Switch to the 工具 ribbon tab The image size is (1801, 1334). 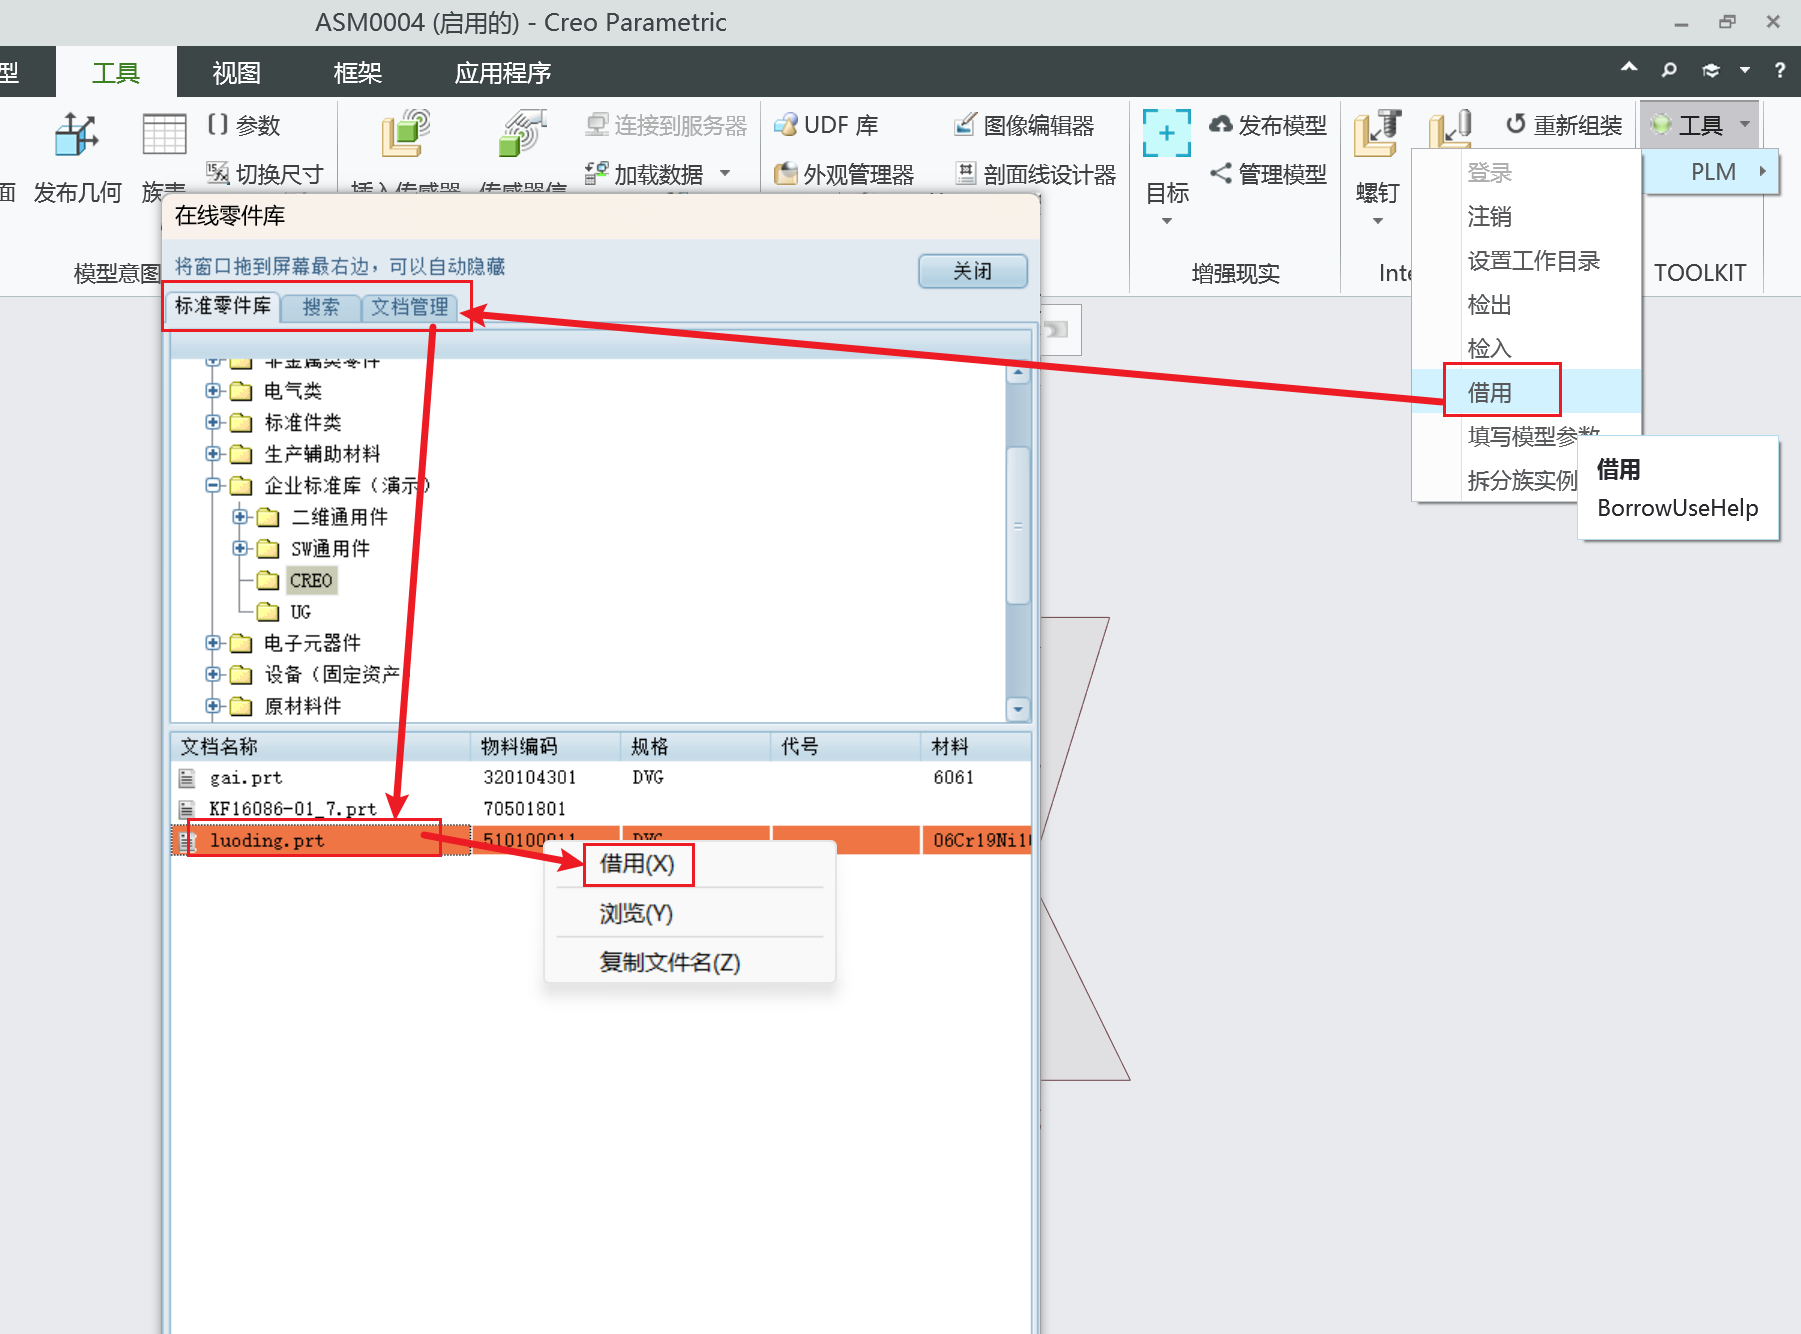[116, 72]
